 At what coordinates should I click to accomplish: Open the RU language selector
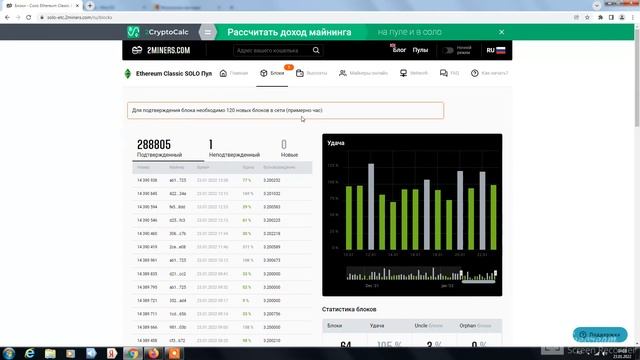point(496,50)
